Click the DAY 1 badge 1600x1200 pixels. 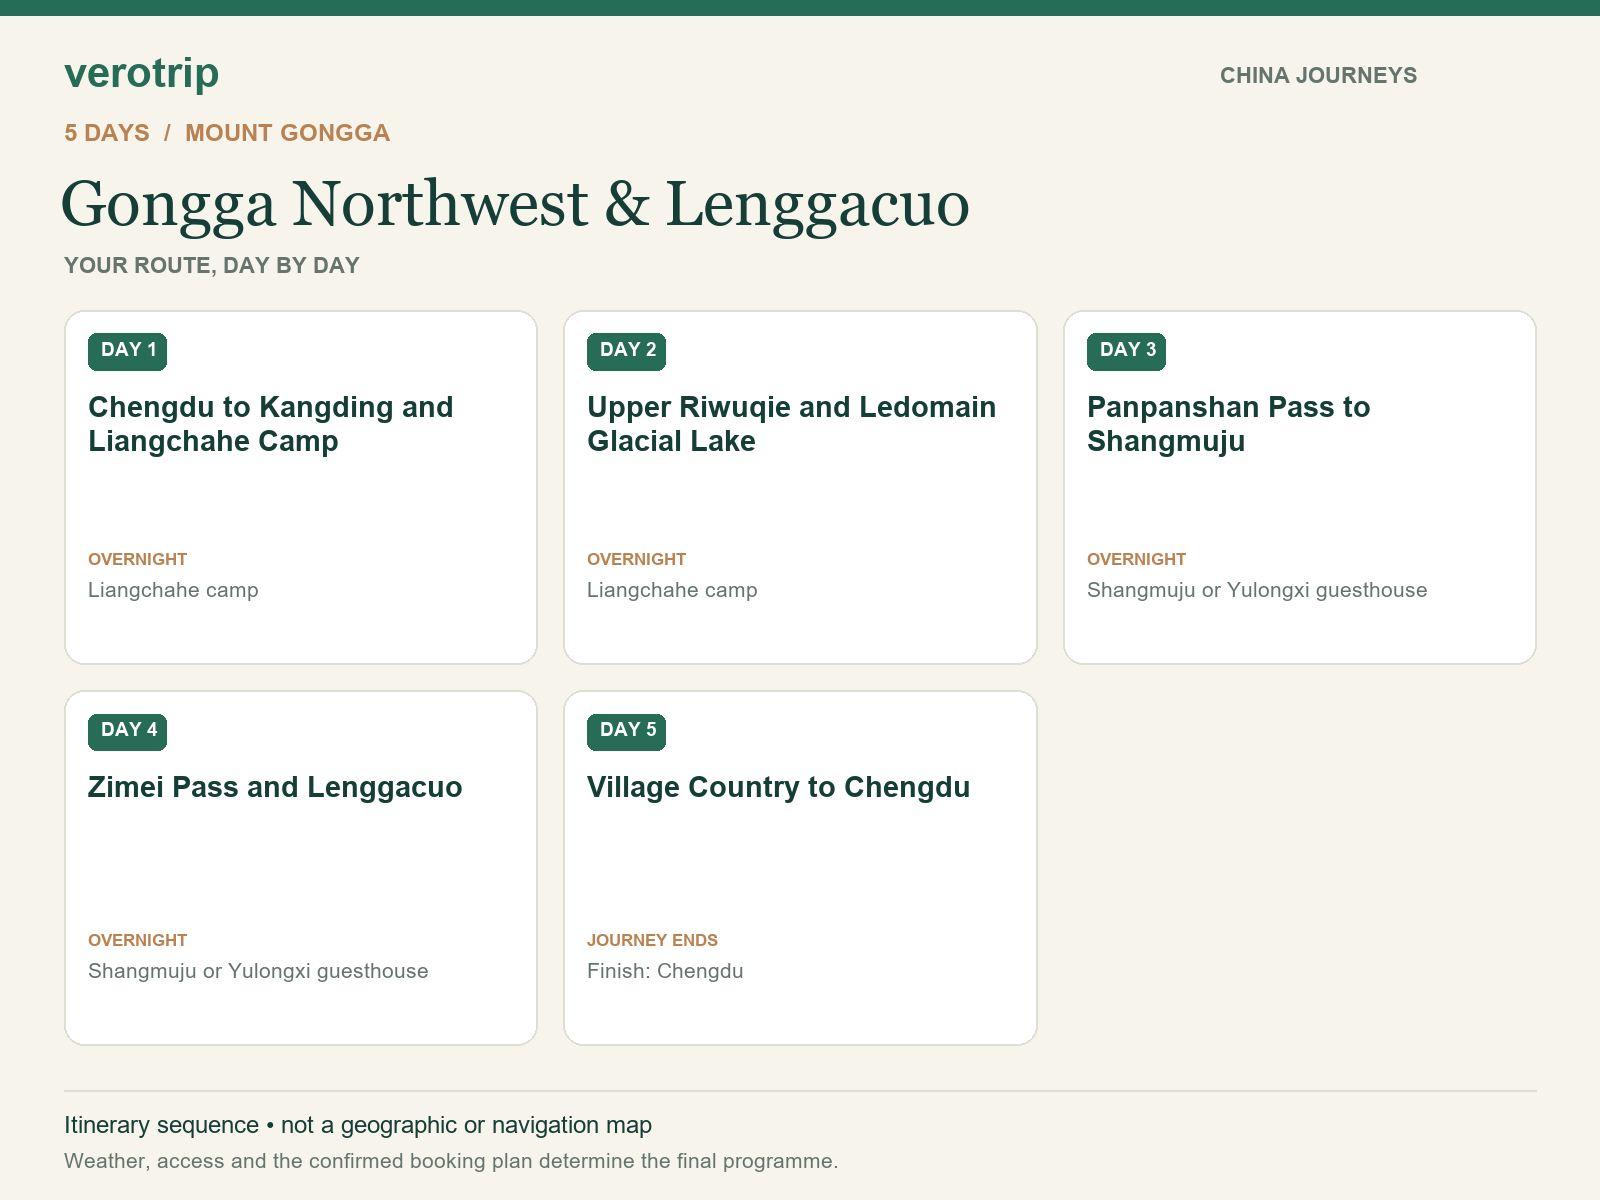coord(128,351)
